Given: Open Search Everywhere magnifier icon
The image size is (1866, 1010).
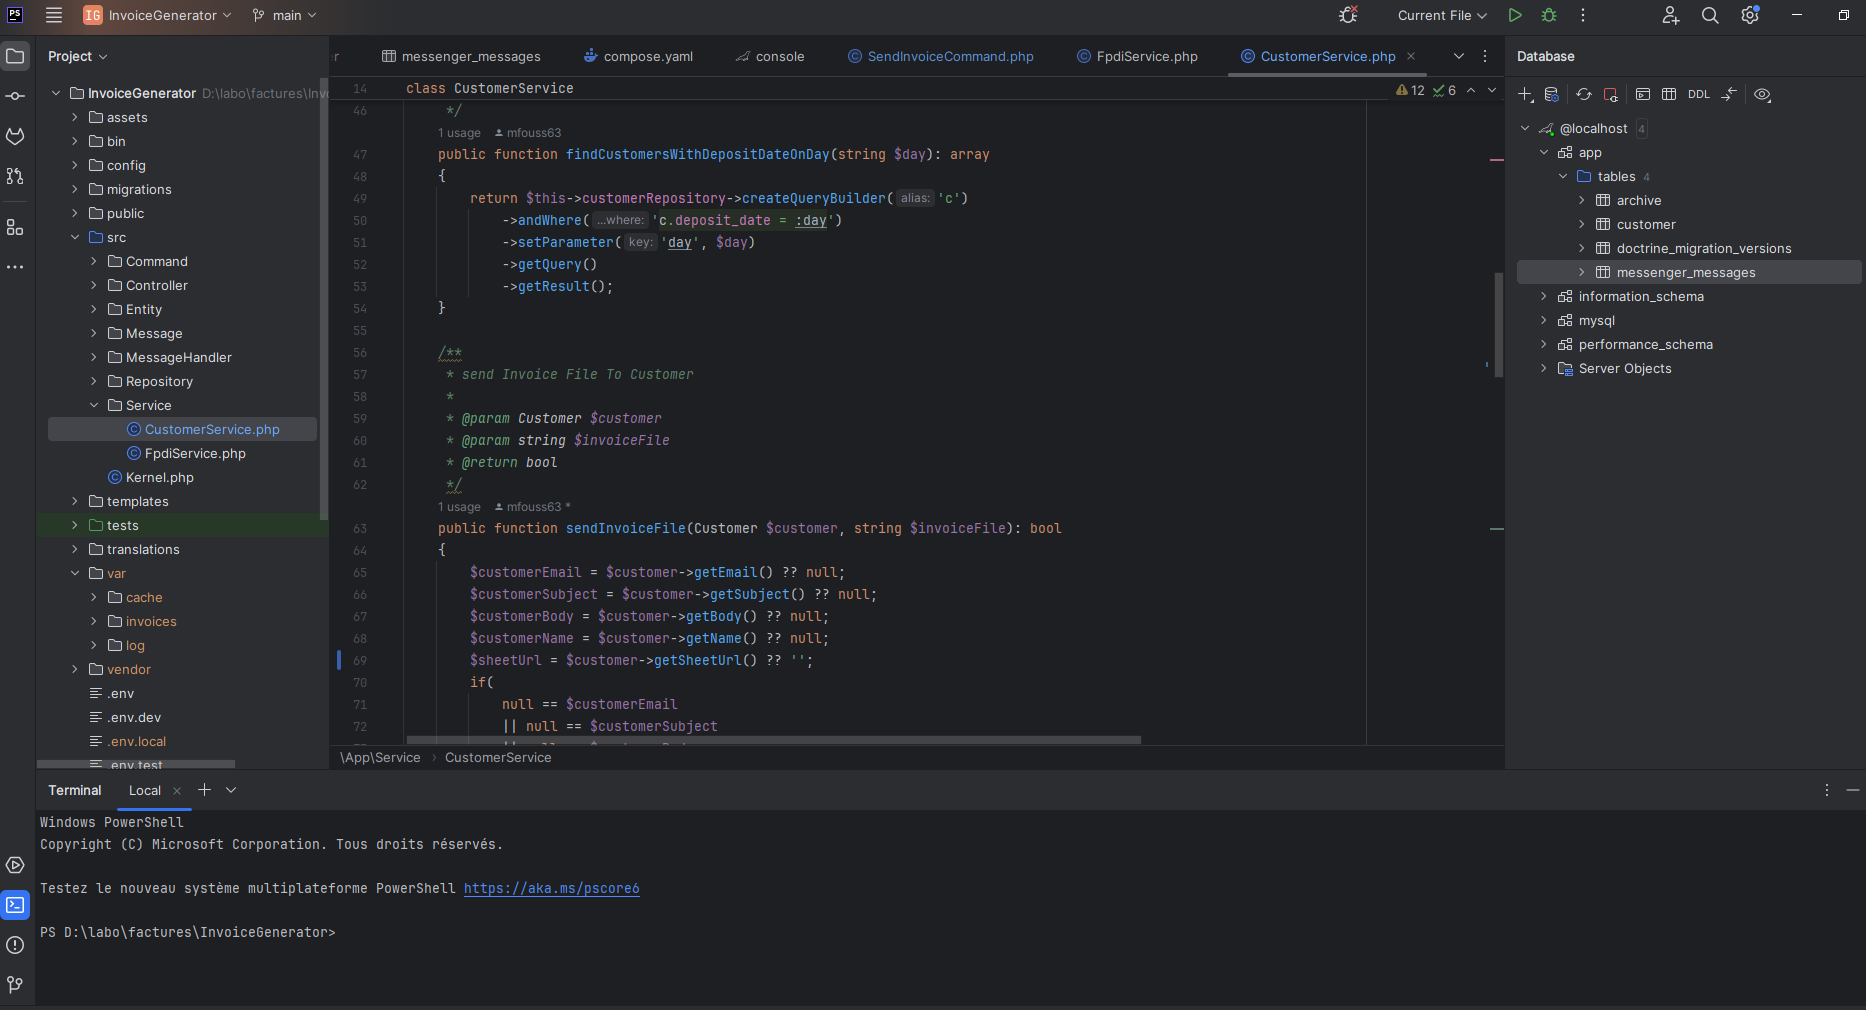Looking at the screenshot, I should 1710,15.
